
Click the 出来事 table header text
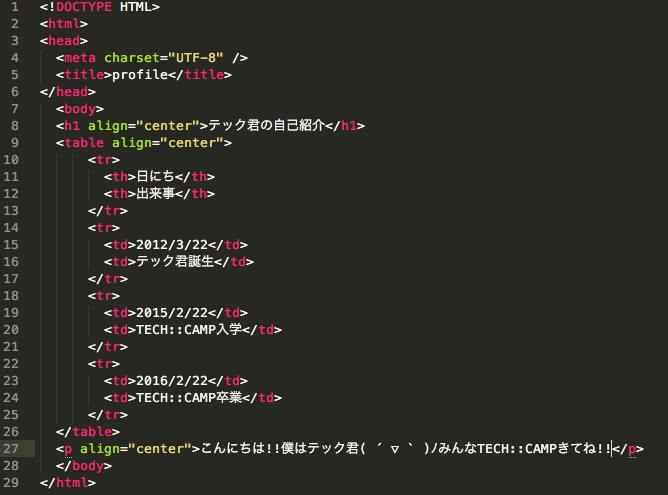155,193
